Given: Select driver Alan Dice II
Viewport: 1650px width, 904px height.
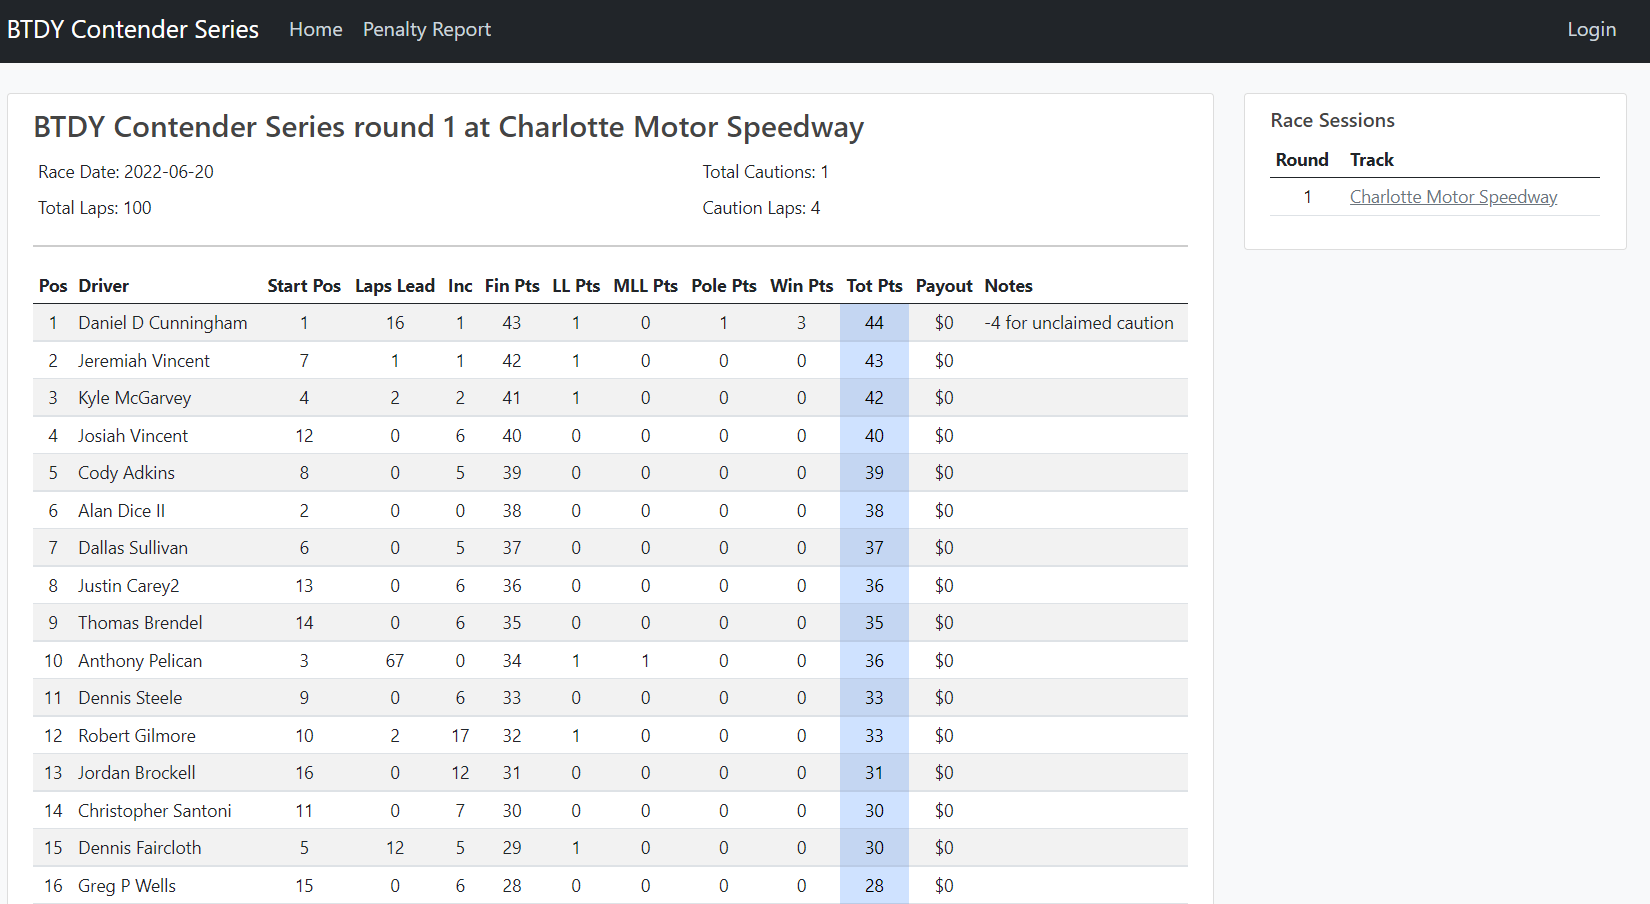Looking at the screenshot, I should [121, 510].
